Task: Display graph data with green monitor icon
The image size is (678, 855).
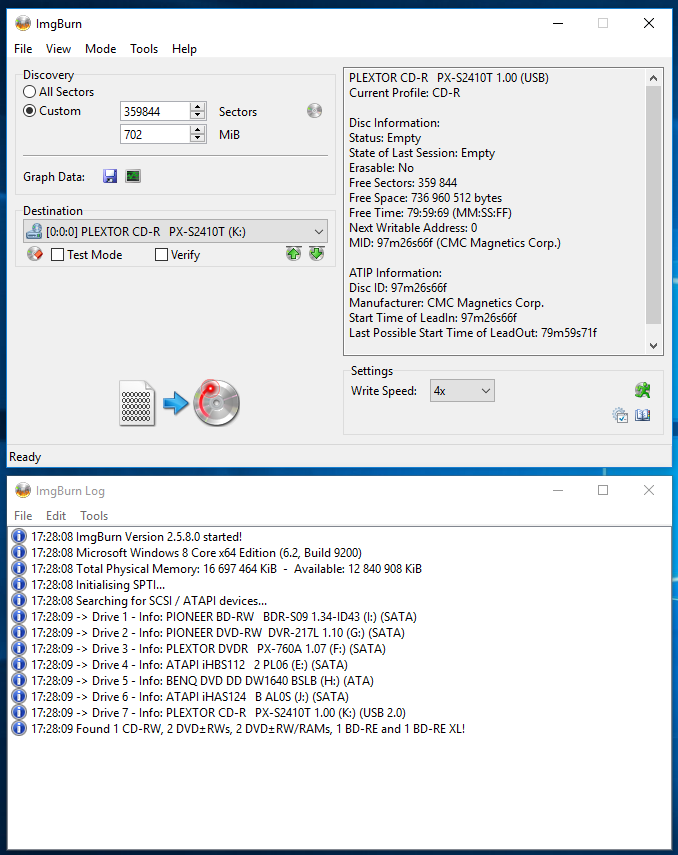Action: click(133, 176)
